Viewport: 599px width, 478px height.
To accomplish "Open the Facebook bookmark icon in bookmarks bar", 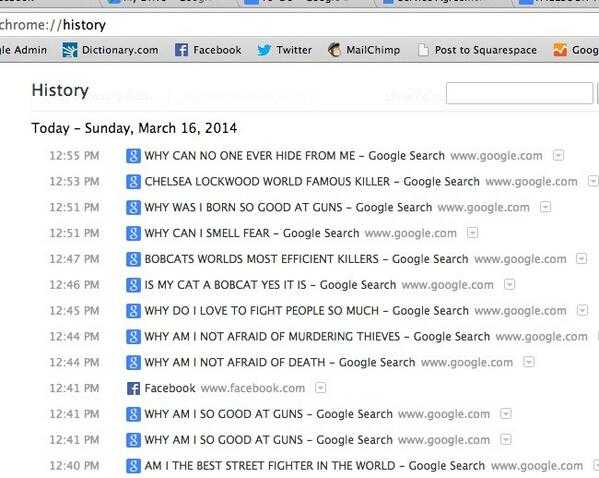I will pyautogui.click(x=181, y=50).
